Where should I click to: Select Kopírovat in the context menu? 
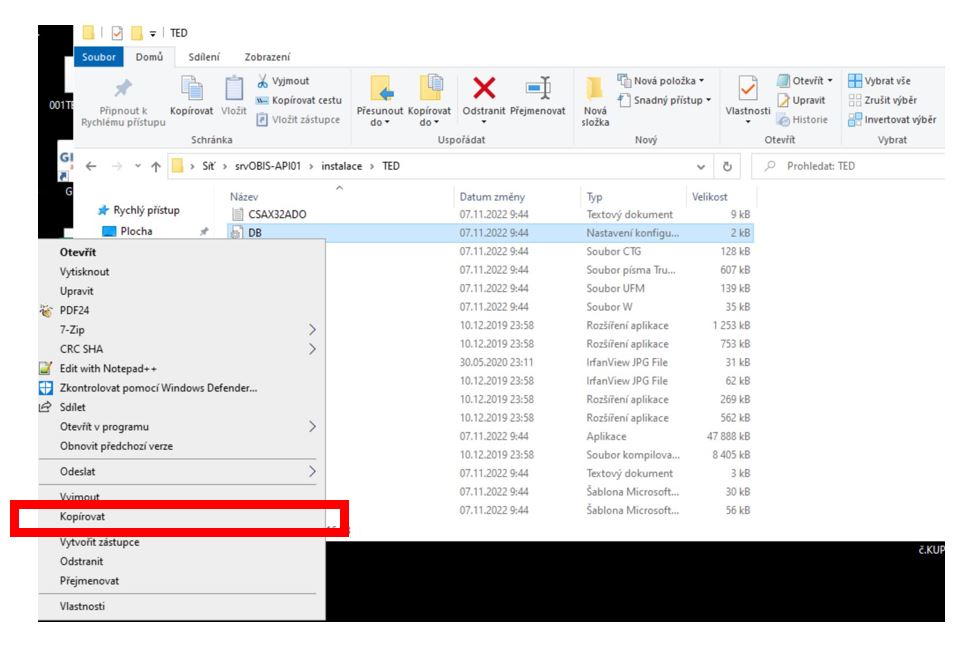coord(82,518)
